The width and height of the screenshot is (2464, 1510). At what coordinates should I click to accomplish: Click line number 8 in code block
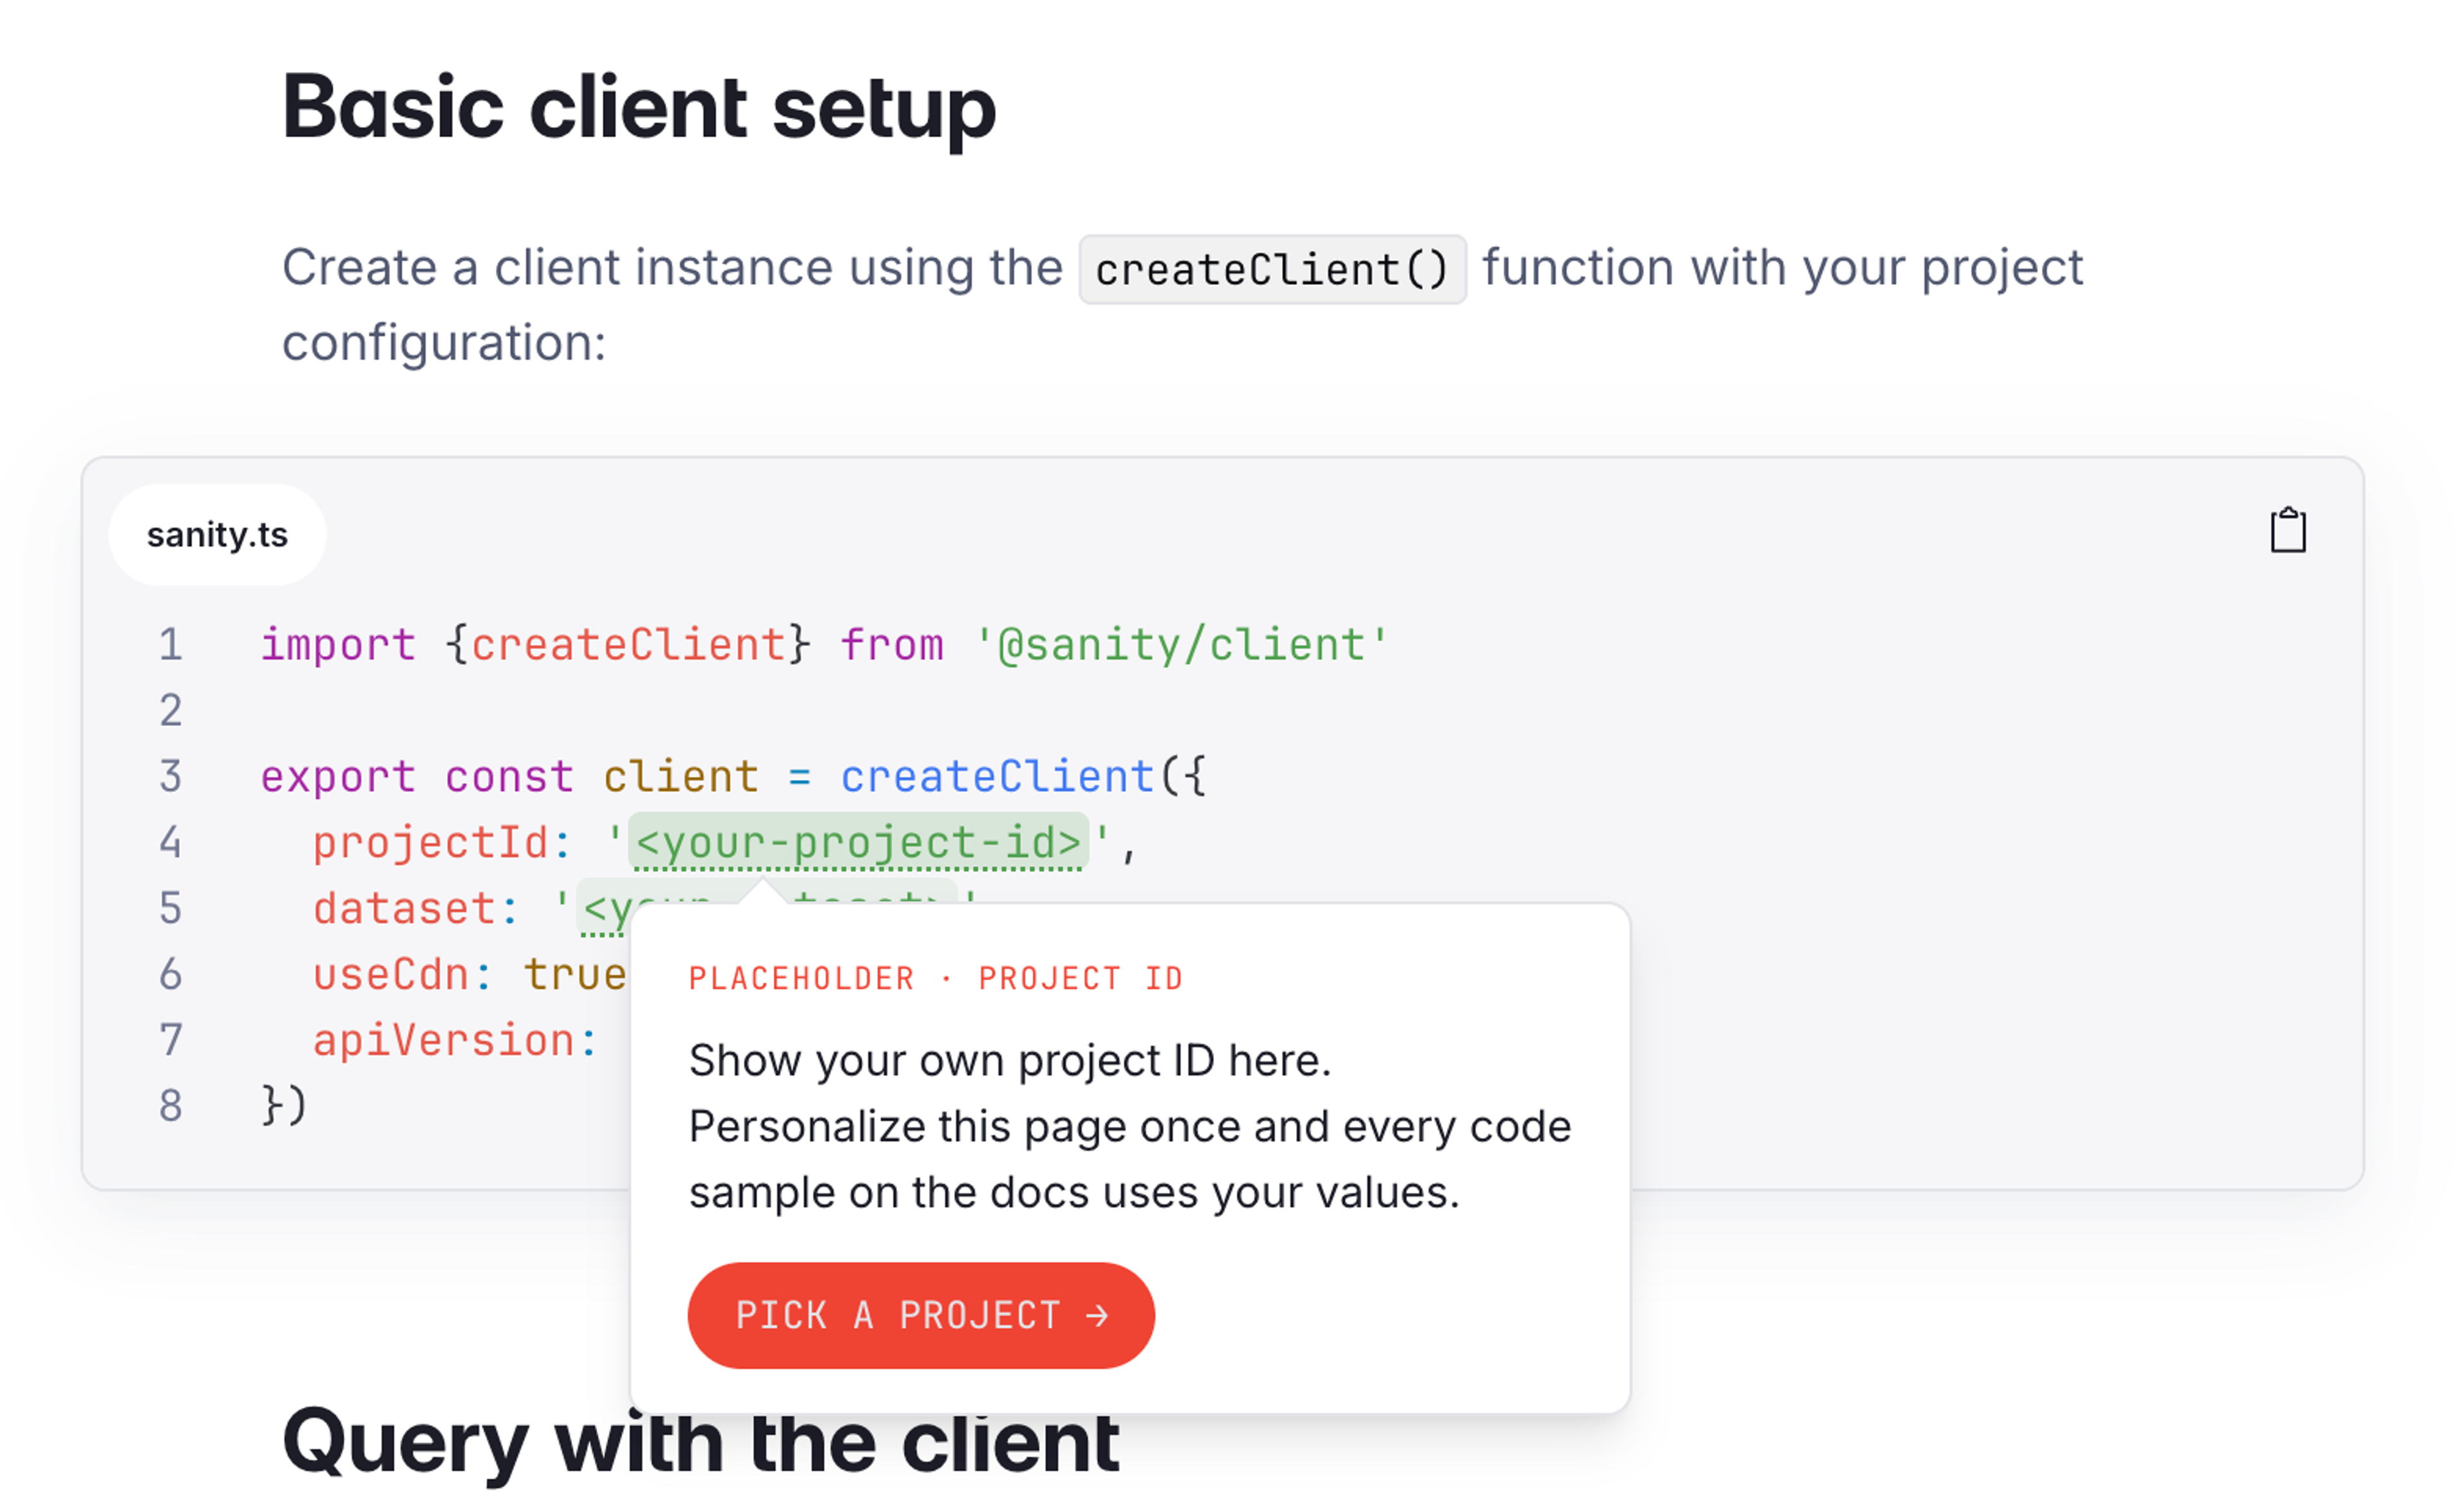click(x=171, y=1106)
